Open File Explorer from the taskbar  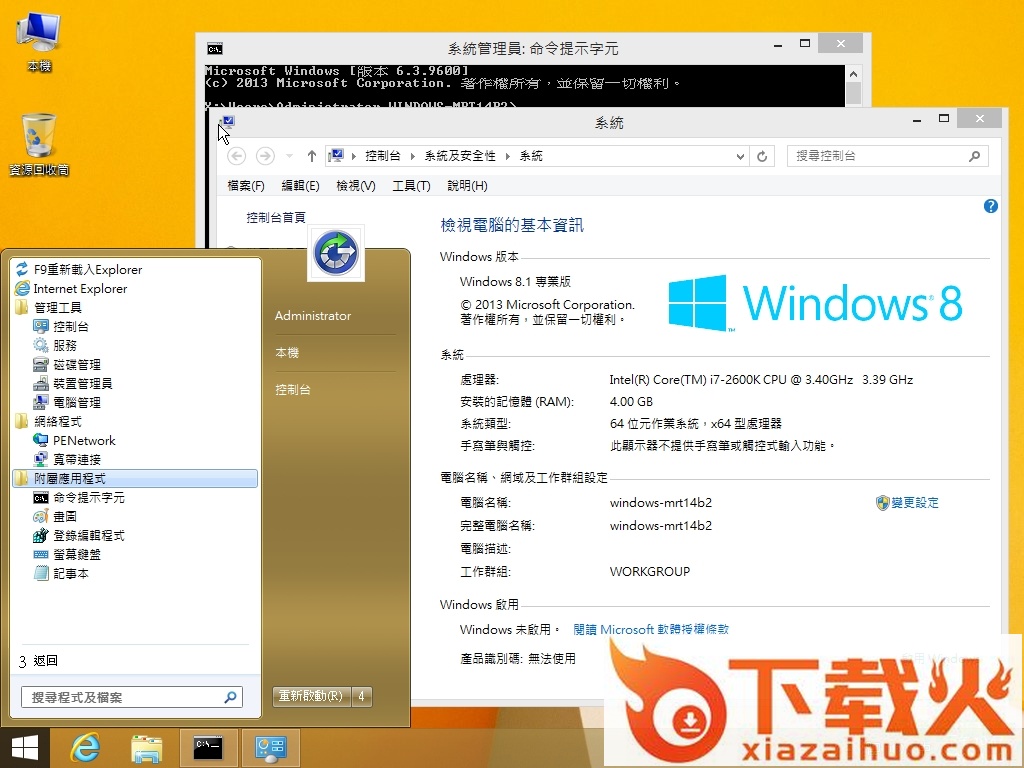(x=146, y=748)
